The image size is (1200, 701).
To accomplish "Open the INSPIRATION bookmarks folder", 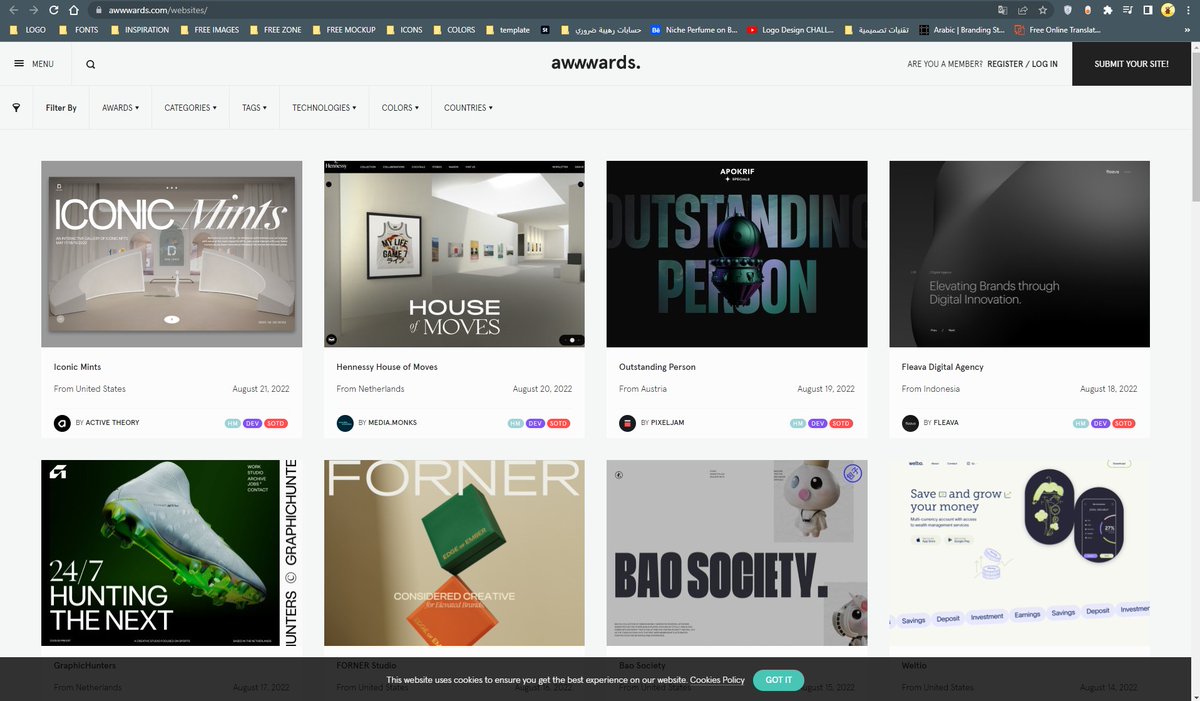I will click(139, 30).
